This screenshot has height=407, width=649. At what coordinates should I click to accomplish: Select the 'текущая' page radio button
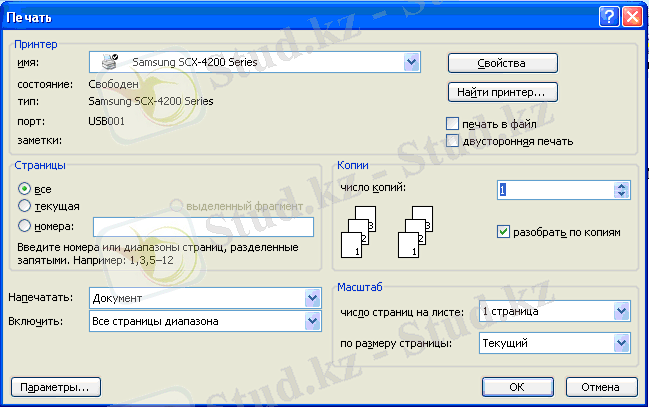coord(24,206)
